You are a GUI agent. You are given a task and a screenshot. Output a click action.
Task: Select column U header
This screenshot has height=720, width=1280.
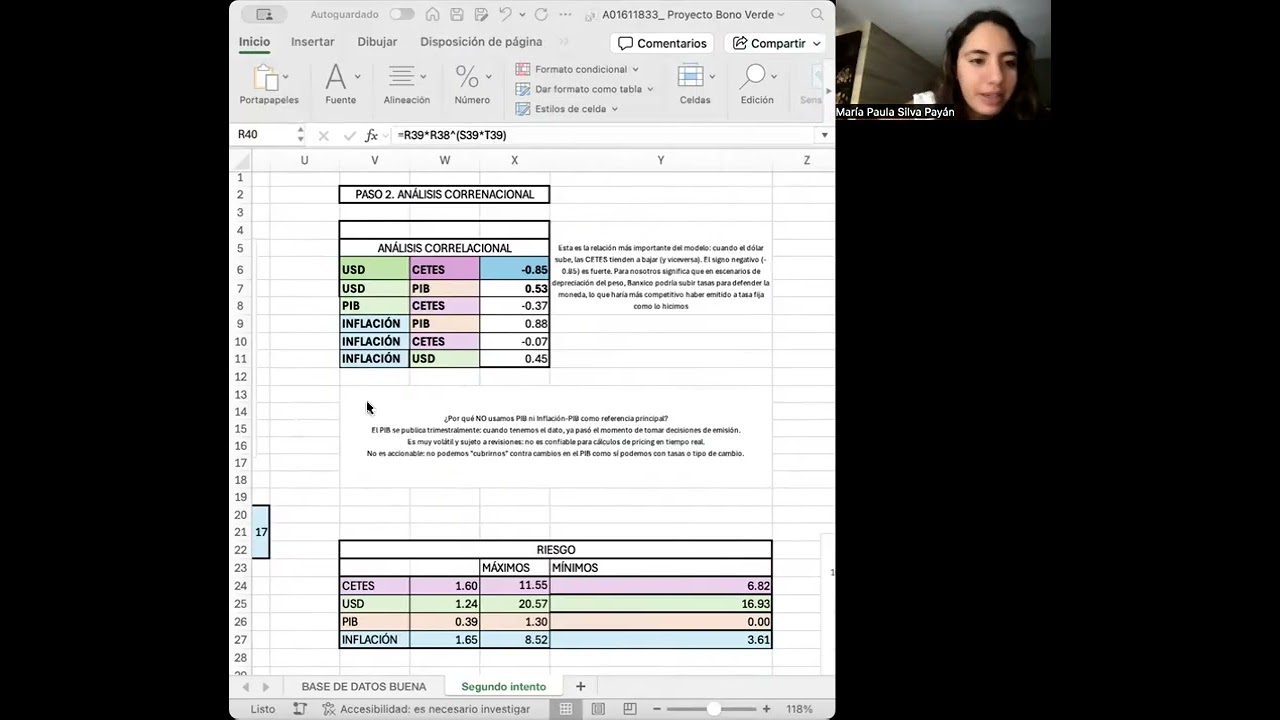tap(304, 160)
